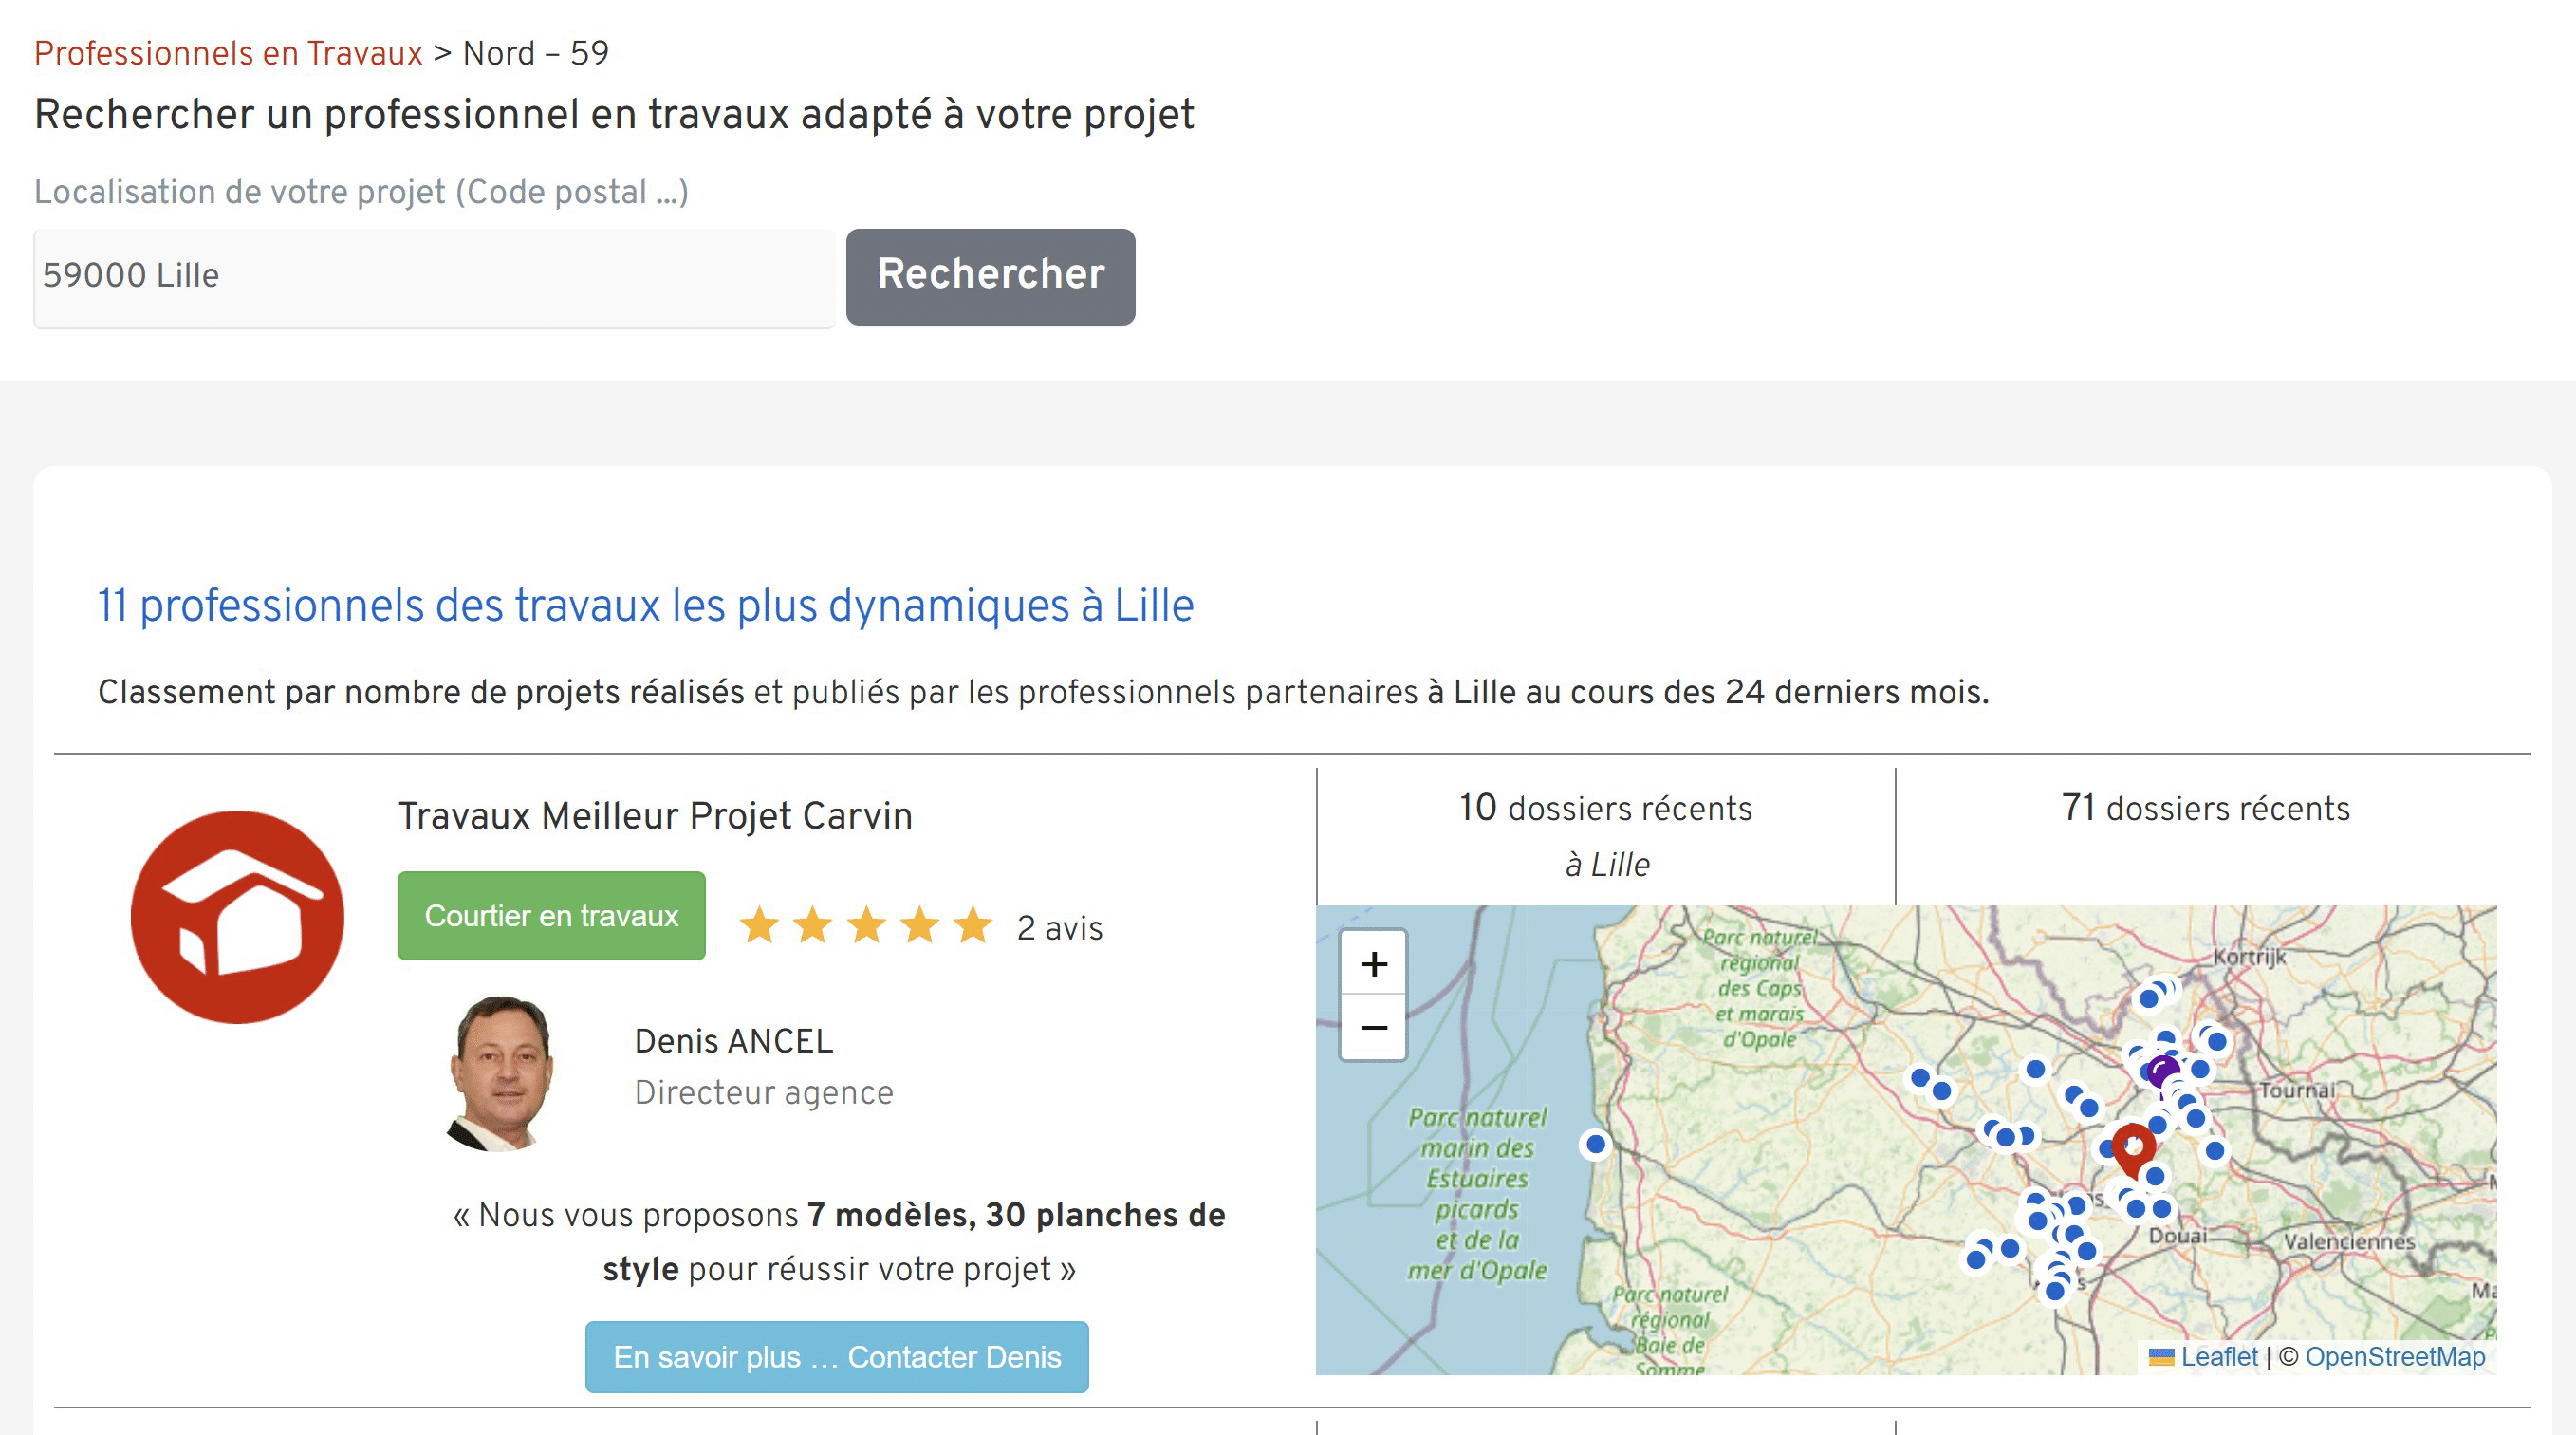Click the Rechercher search button

point(990,276)
